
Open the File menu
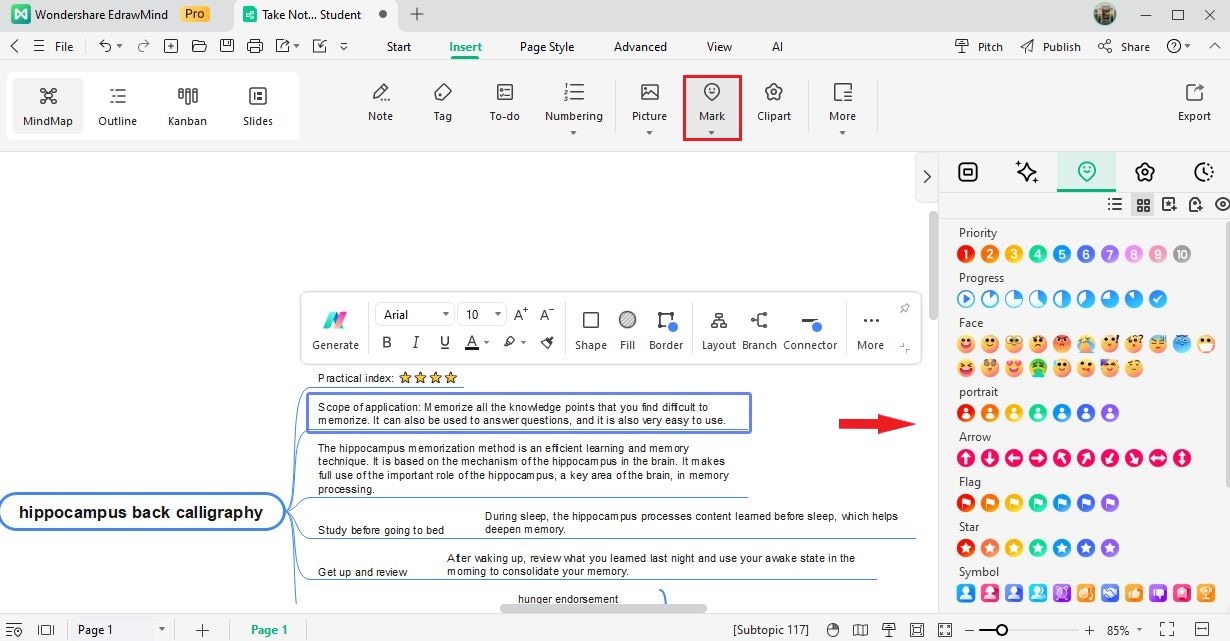pyautogui.click(x=63, y=47)
